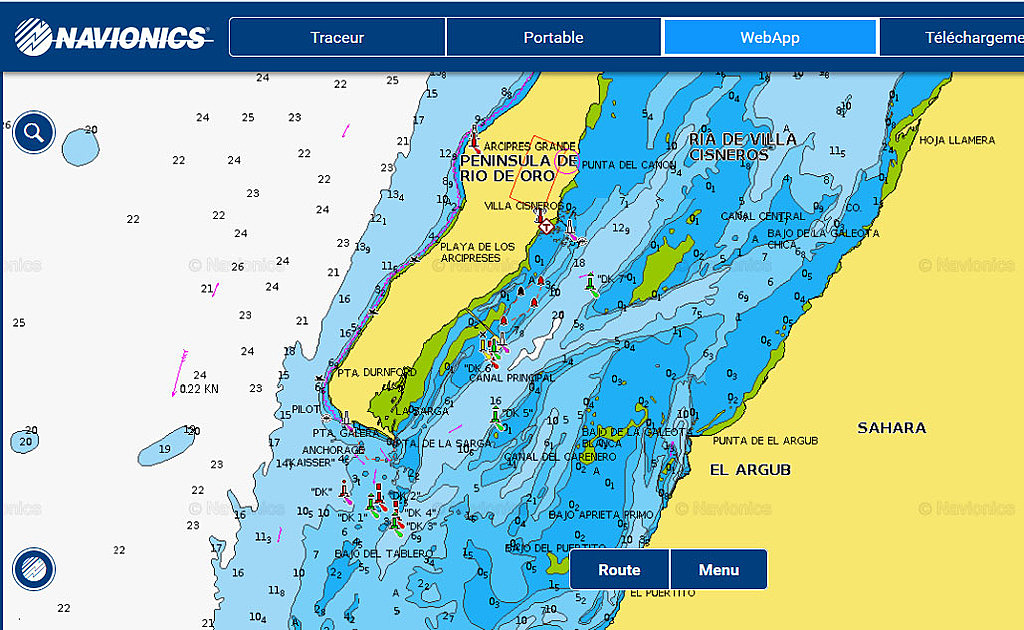The image size is (1024, 630).
Task: Switch to the Traceur tab
Action: pos(337,37)
